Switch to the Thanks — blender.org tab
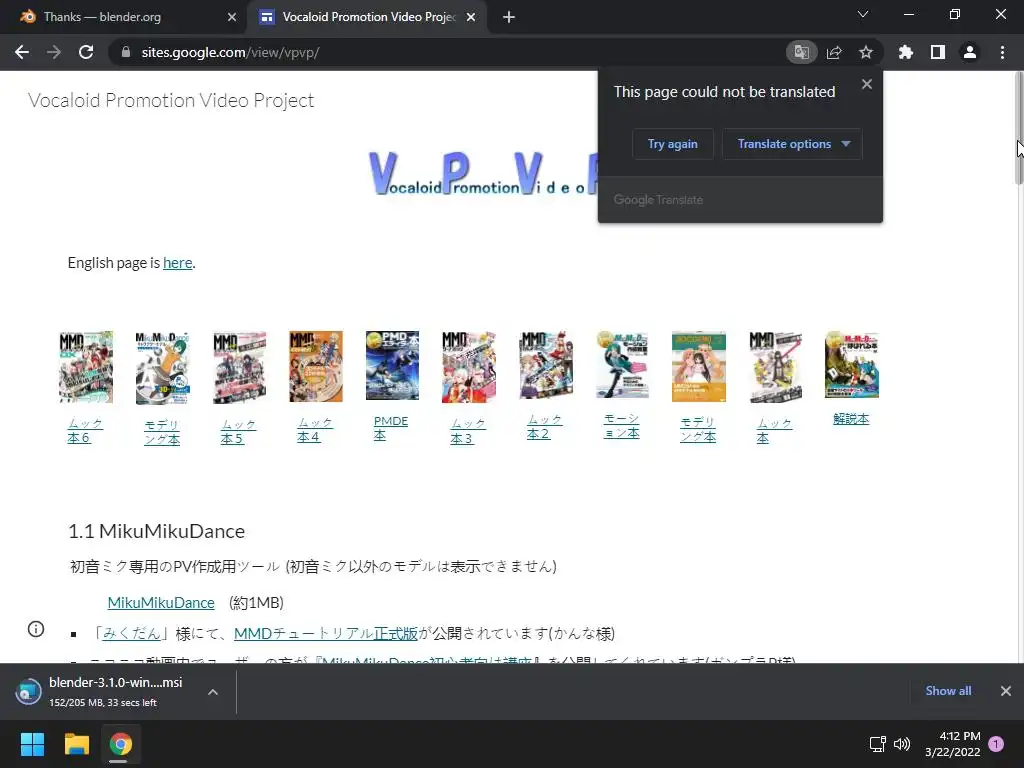 124,17
